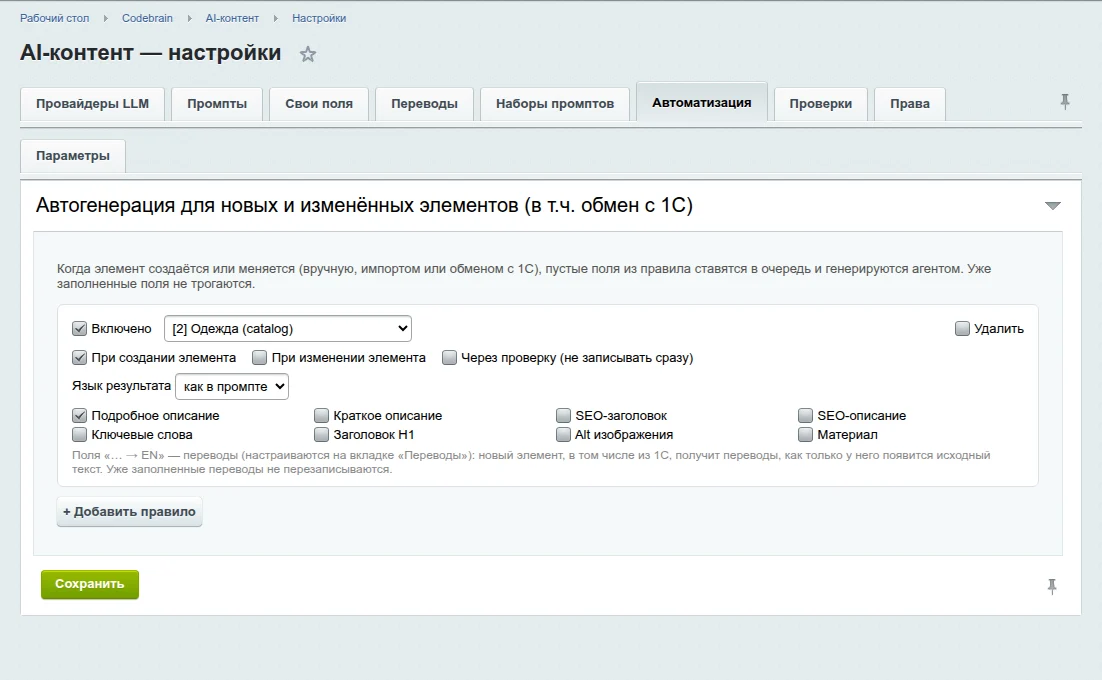Go to the Переводы tab
1102x680 pixels.
click(424, 104)
